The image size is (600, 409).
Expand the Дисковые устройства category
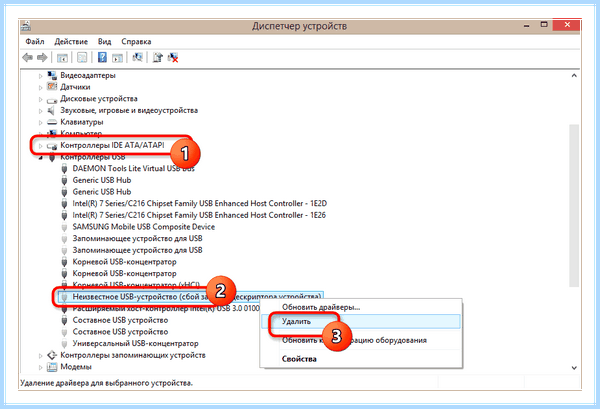pyautogui.click(x=41, y=99)
